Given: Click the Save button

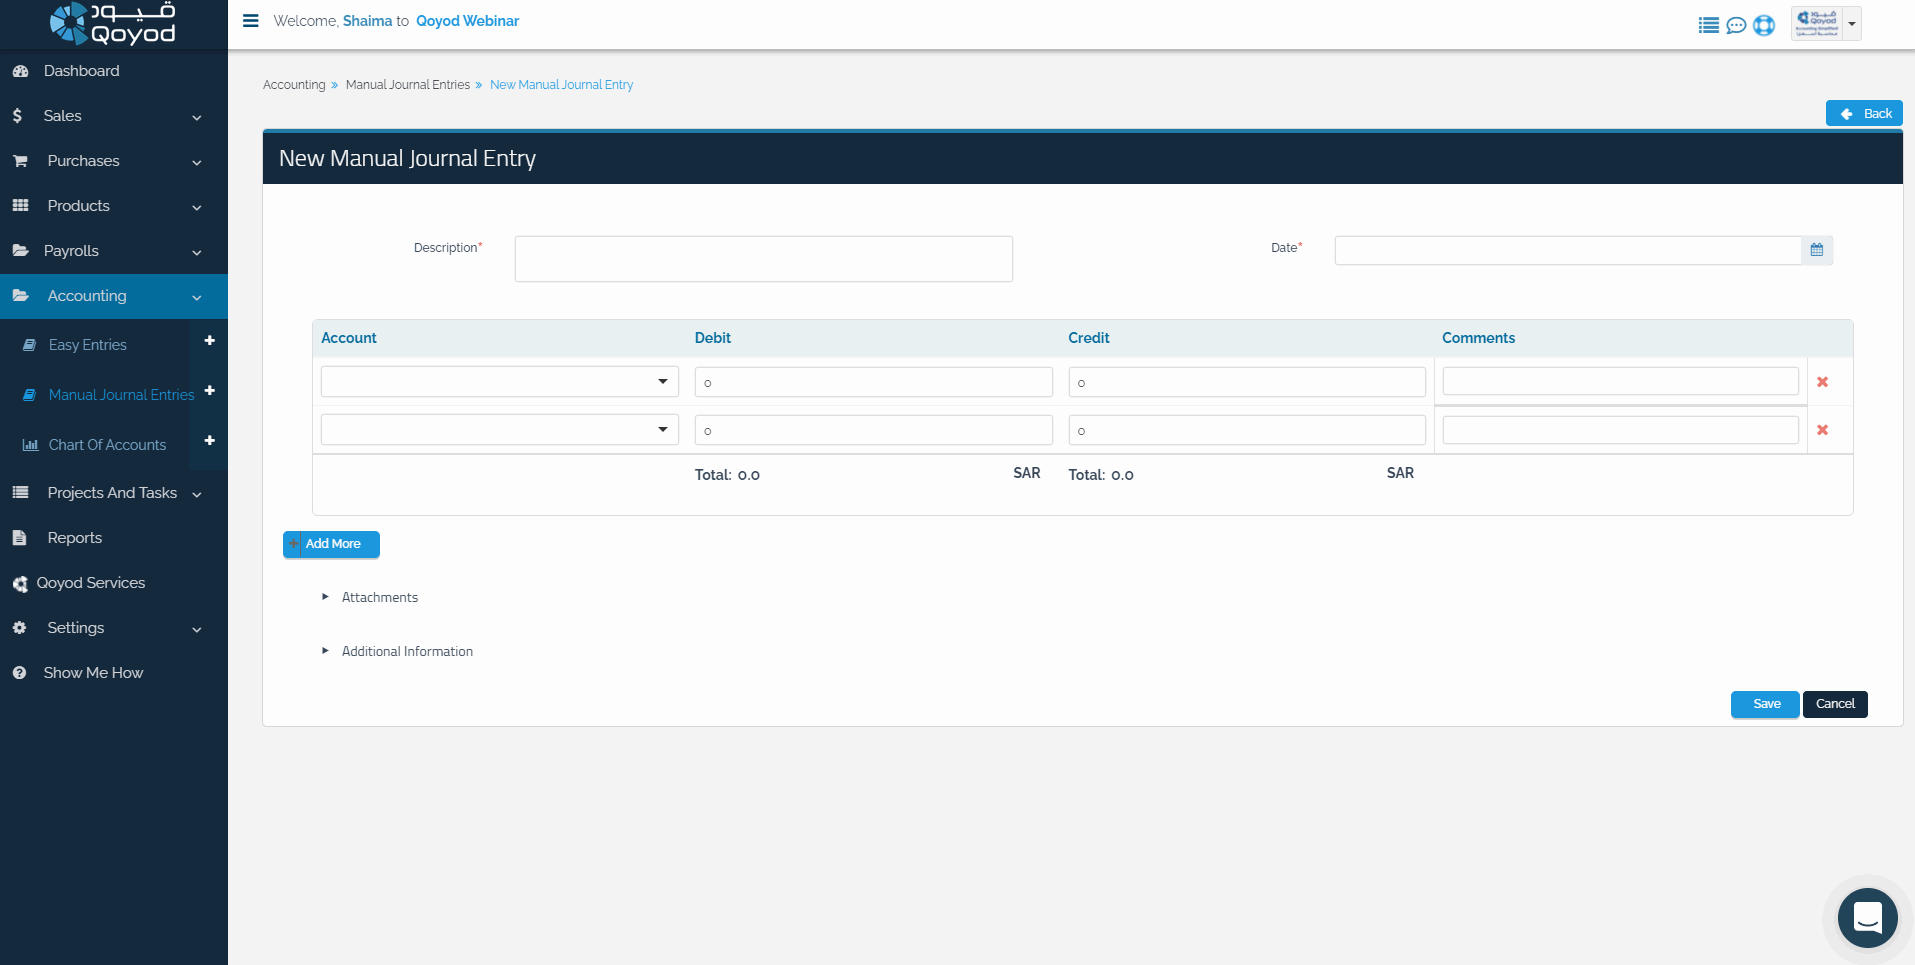Looking at the screenshot, I should [1765, 704].
